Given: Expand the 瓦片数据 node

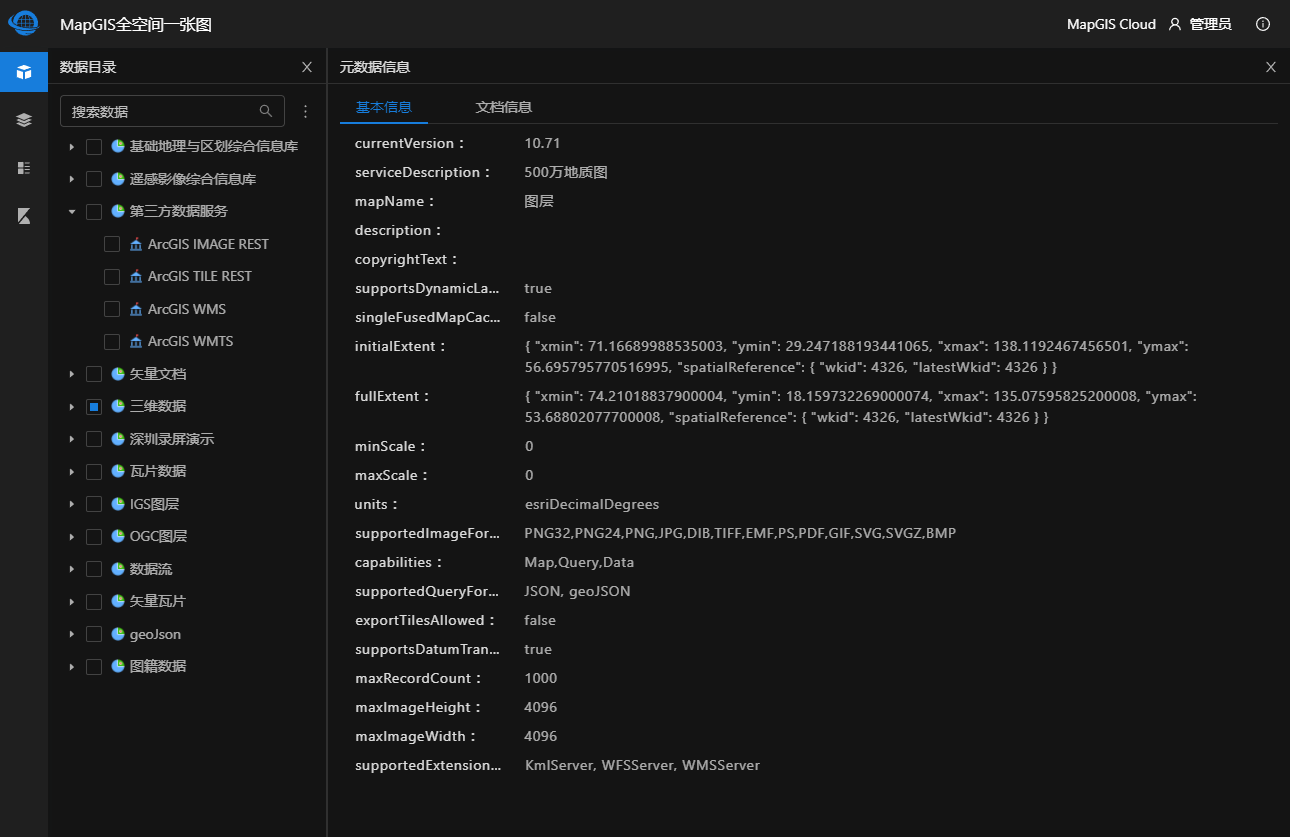Looking at the screenshot, I should click(71, 472).
